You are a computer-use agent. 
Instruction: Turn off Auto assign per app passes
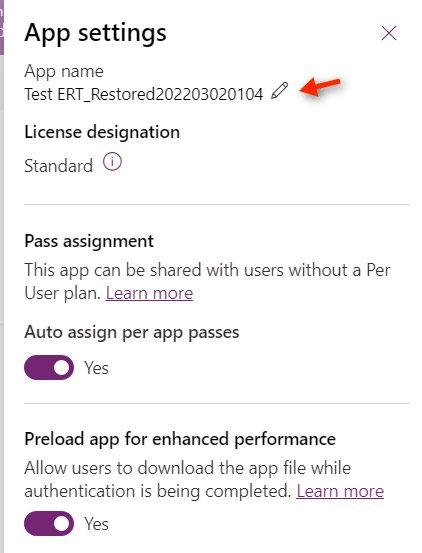point(49,367)
